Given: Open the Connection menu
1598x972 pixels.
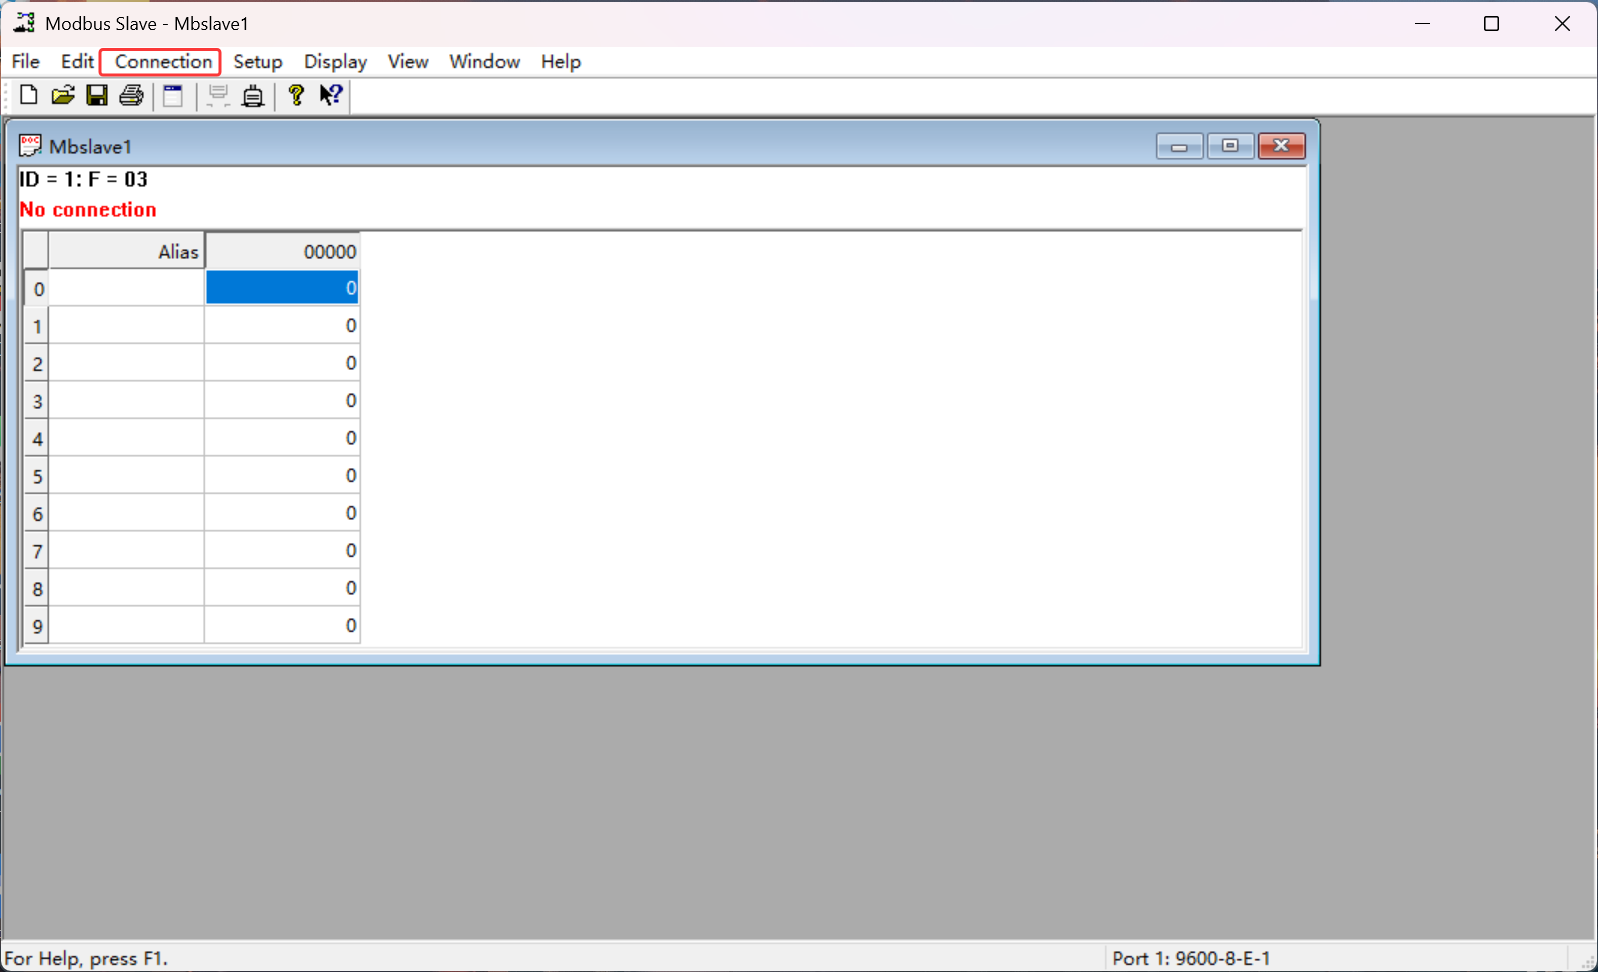Looking at the screenshot, I should (x=163, y=62).
